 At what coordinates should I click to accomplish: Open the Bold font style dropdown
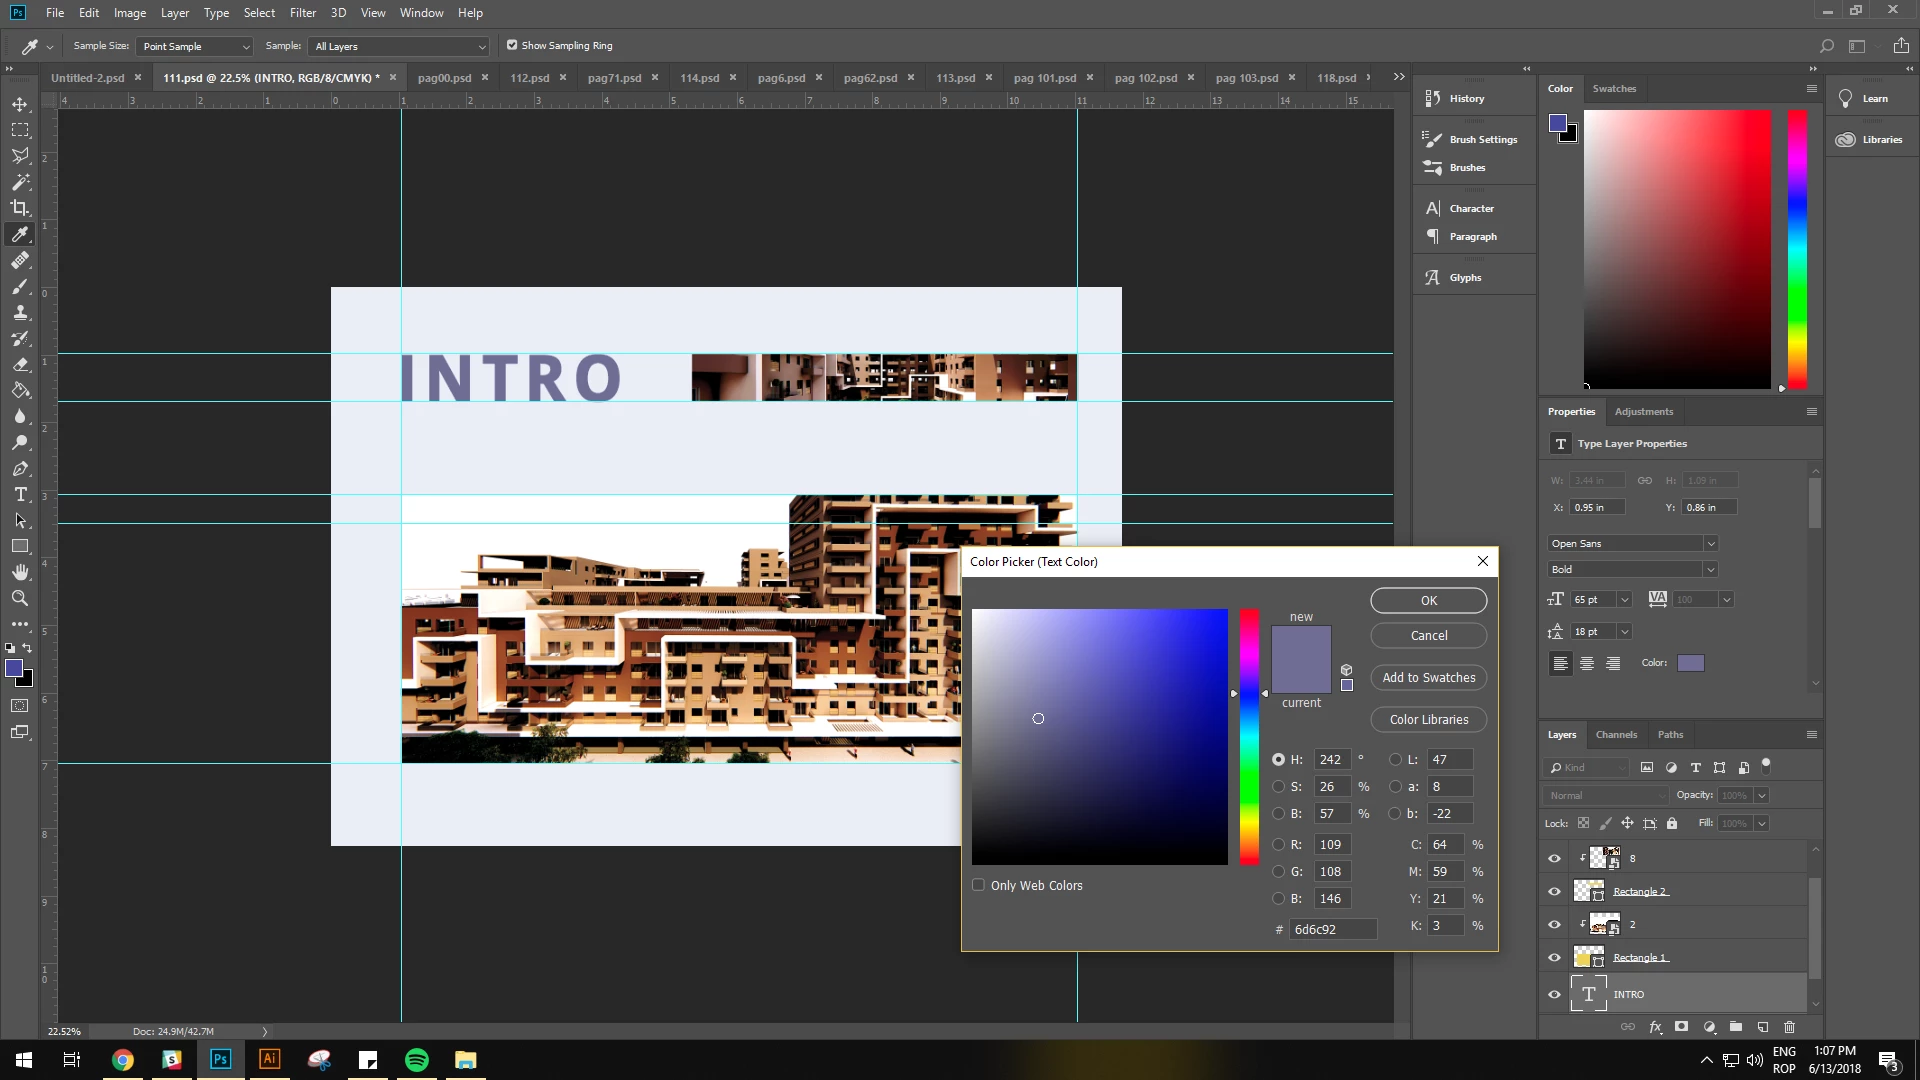tap(1710, 569)
